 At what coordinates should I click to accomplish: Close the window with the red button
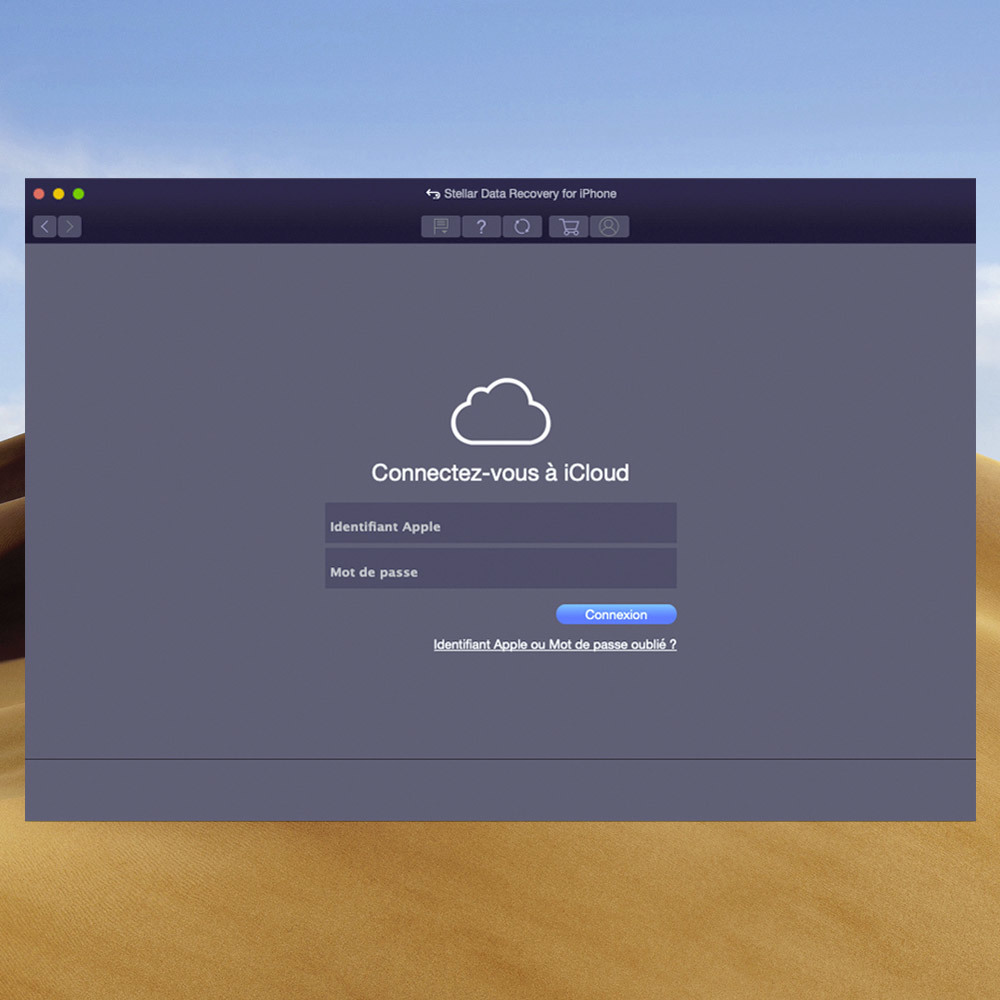[39, 194]
